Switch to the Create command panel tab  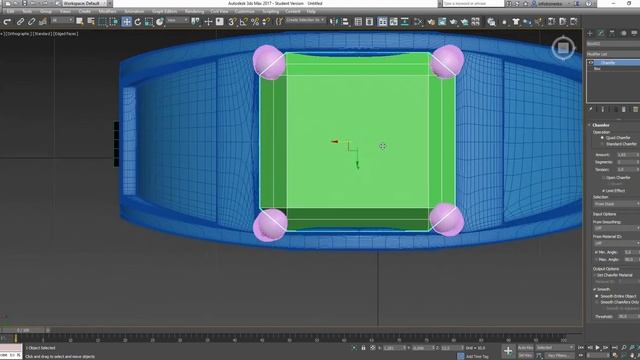pyautogui.click(x=589, y=33)
